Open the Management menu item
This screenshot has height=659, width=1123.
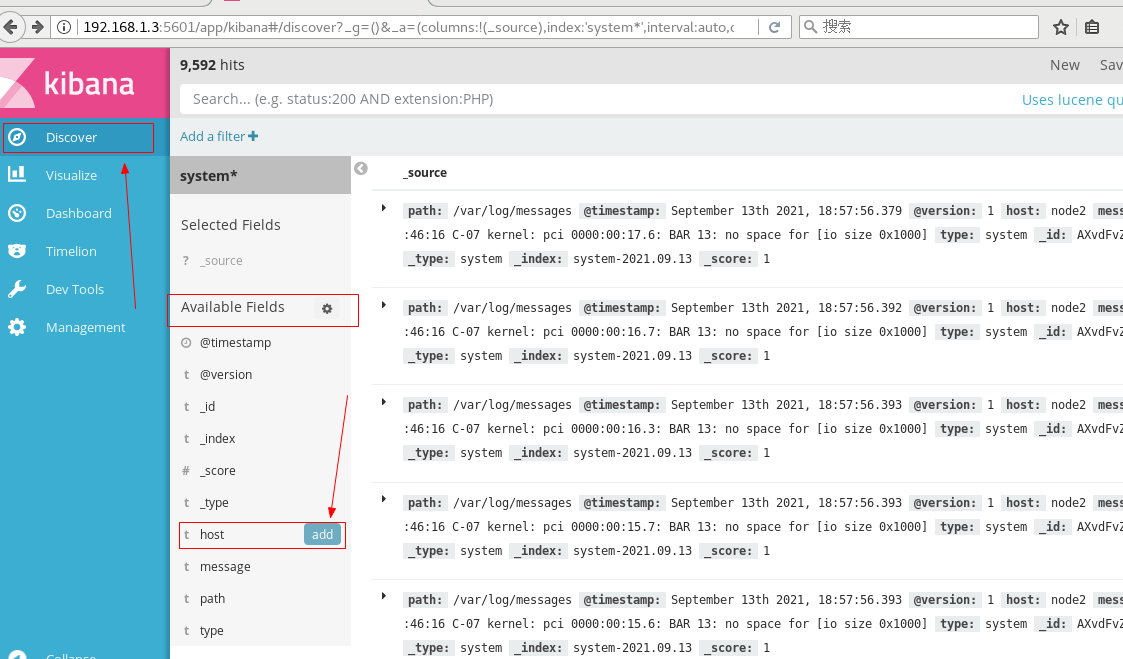(x=85, y=327)
